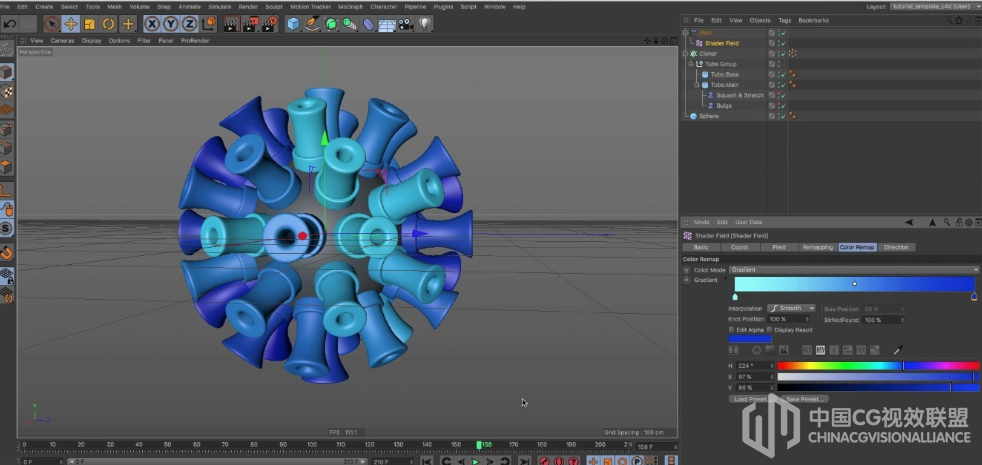Collapse the Tube.Main hierarchy
The width and height of the screenshot is (982, 465).
click(697, 85)
